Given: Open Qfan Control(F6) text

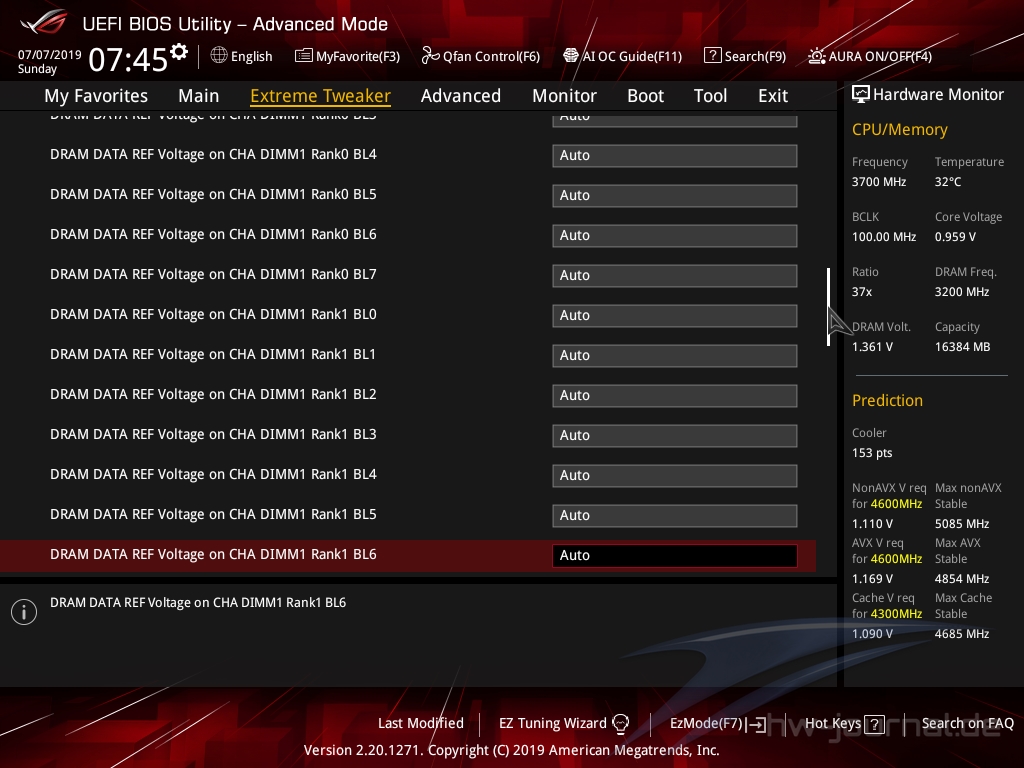Looking at the screenshot, I should pyautogui.click(x=491, y=57).
